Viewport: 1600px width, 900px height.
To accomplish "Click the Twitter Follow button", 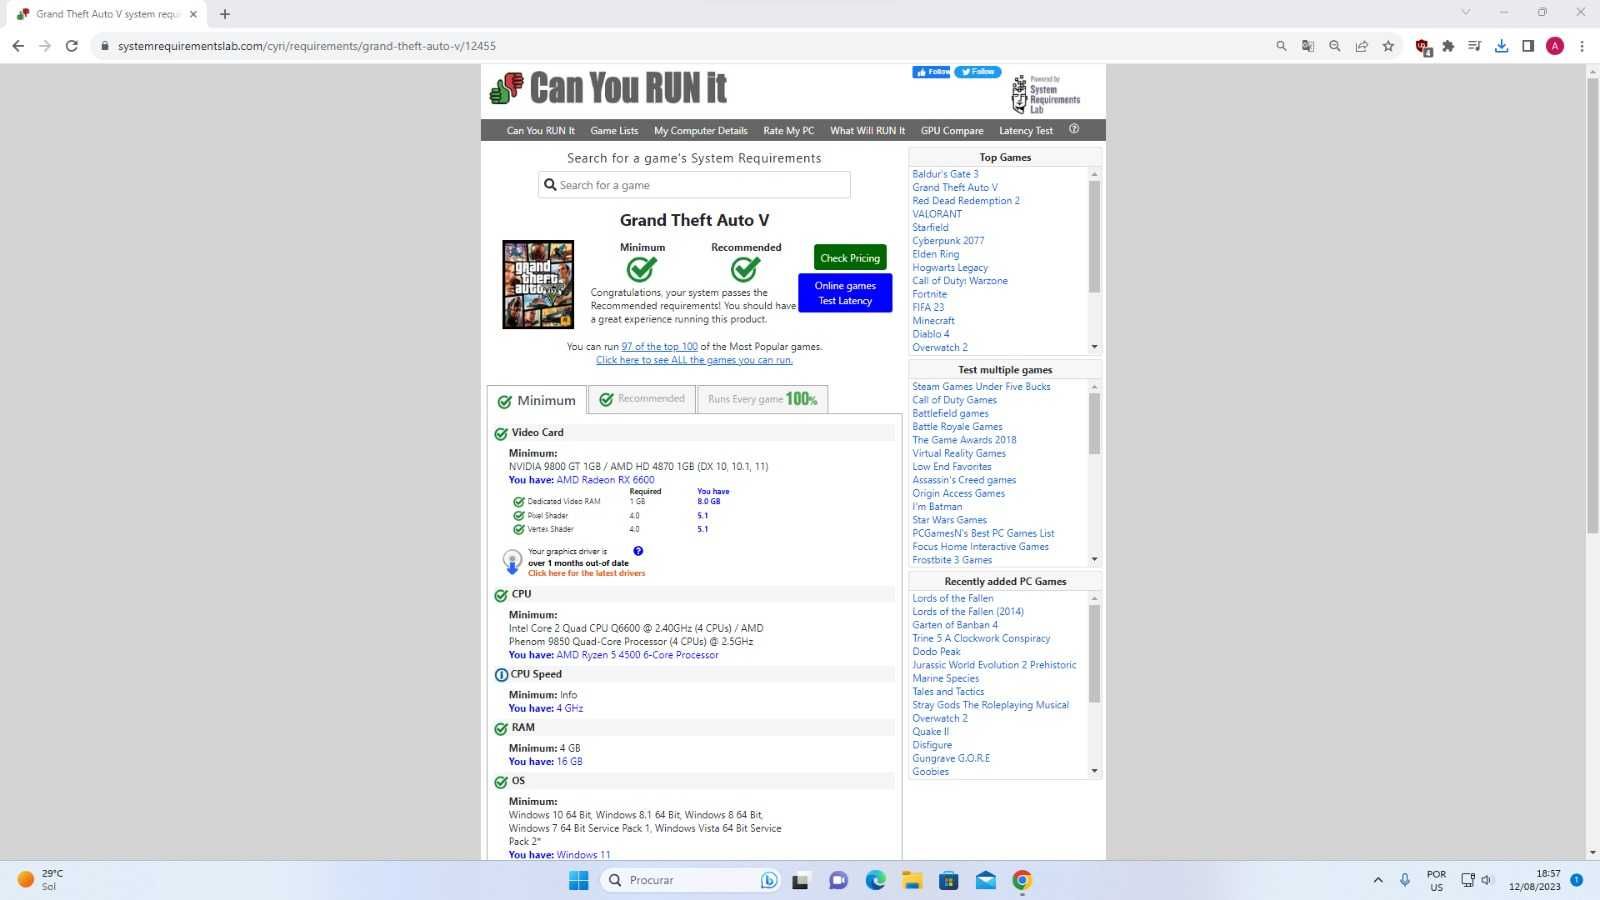I will point(978,72).
